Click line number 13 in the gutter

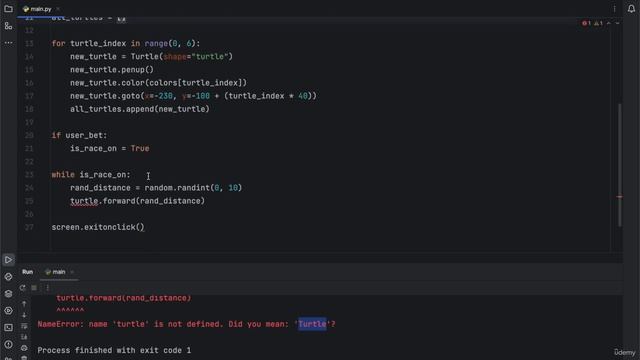(29, 43)
